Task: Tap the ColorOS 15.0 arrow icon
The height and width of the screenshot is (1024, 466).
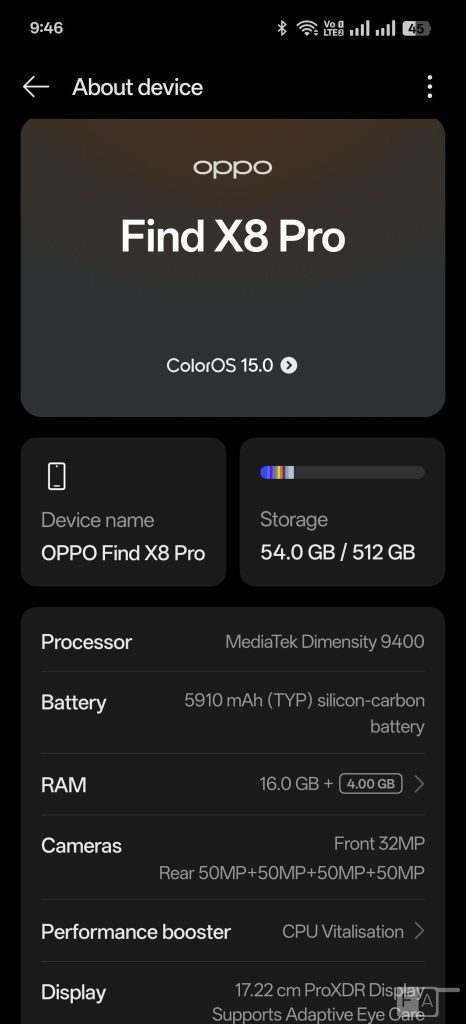Action: (288, 365)
